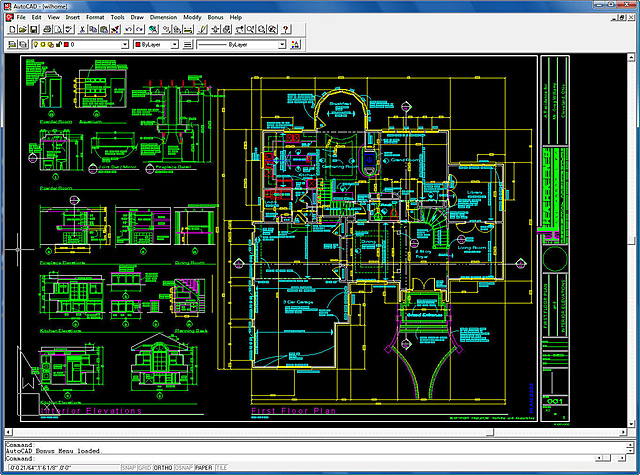Click the horizontal scrollbar right arrow
The height and width of the screenshot is (475, 640).
pyautogui.click(x=623, y=432)
